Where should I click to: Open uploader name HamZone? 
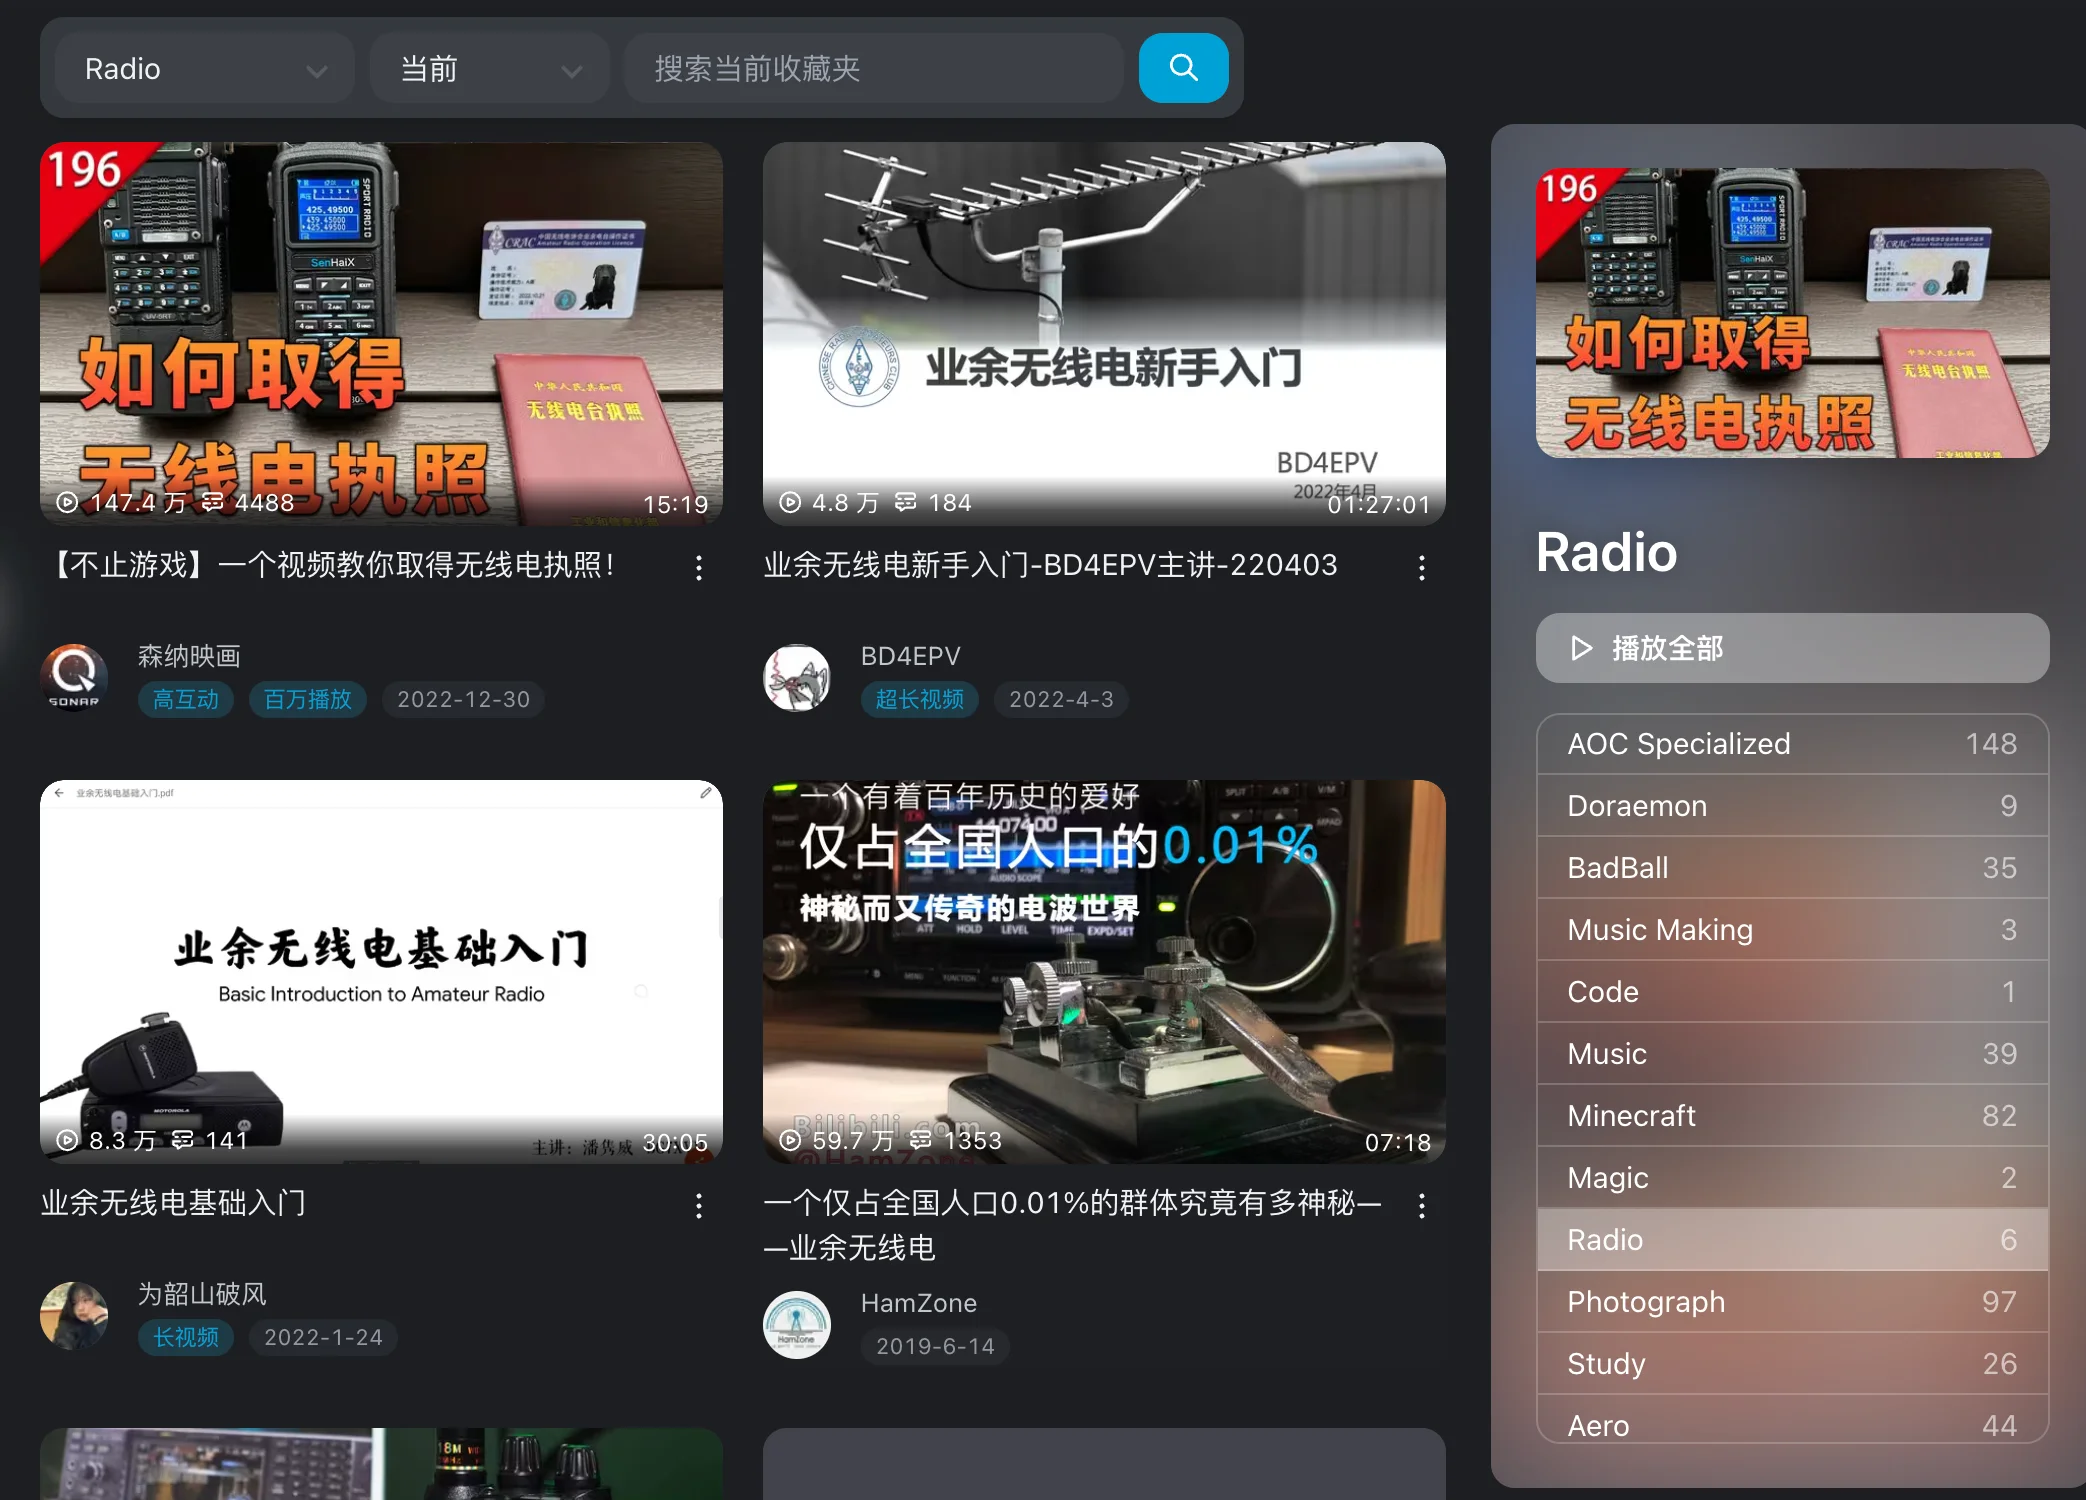point(918,1303)
